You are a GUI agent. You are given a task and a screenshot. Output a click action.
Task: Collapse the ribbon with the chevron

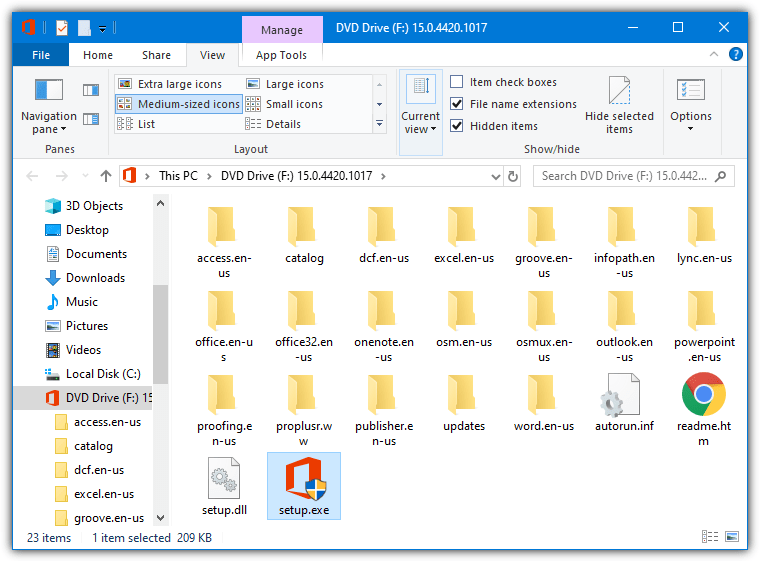pos(713,54)
